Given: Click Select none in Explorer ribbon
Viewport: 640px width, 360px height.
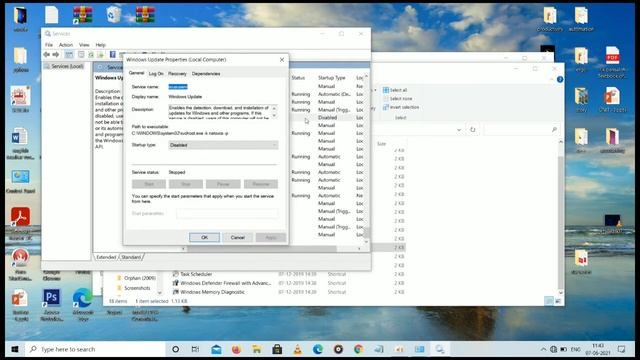Looking at the screenshot, I should click(397, 99).
